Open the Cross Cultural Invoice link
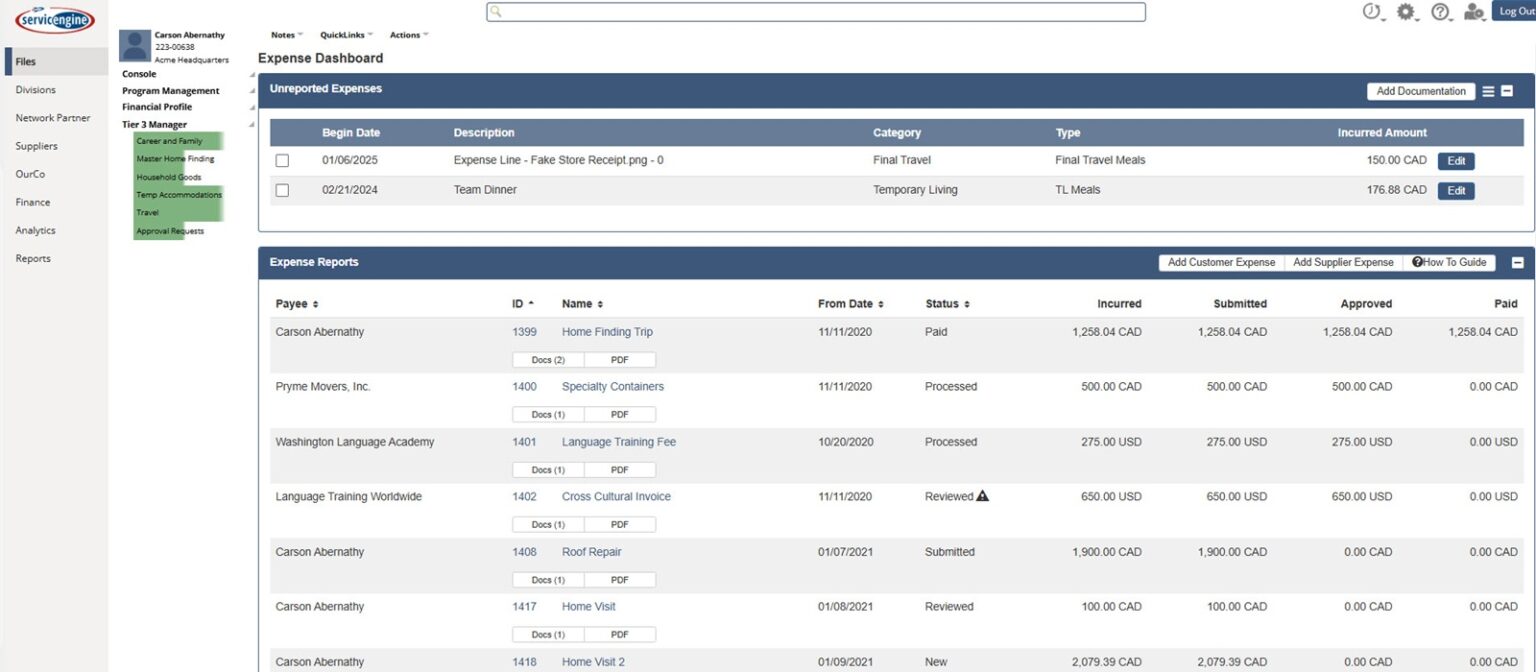The width and height of the screenshot is (1536, 672). click(x=616, y=497)
